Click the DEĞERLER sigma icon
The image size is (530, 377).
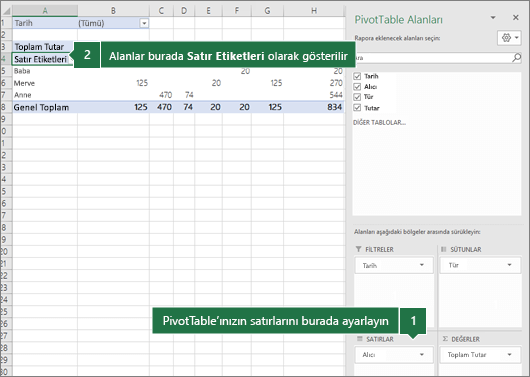(445, 338)
